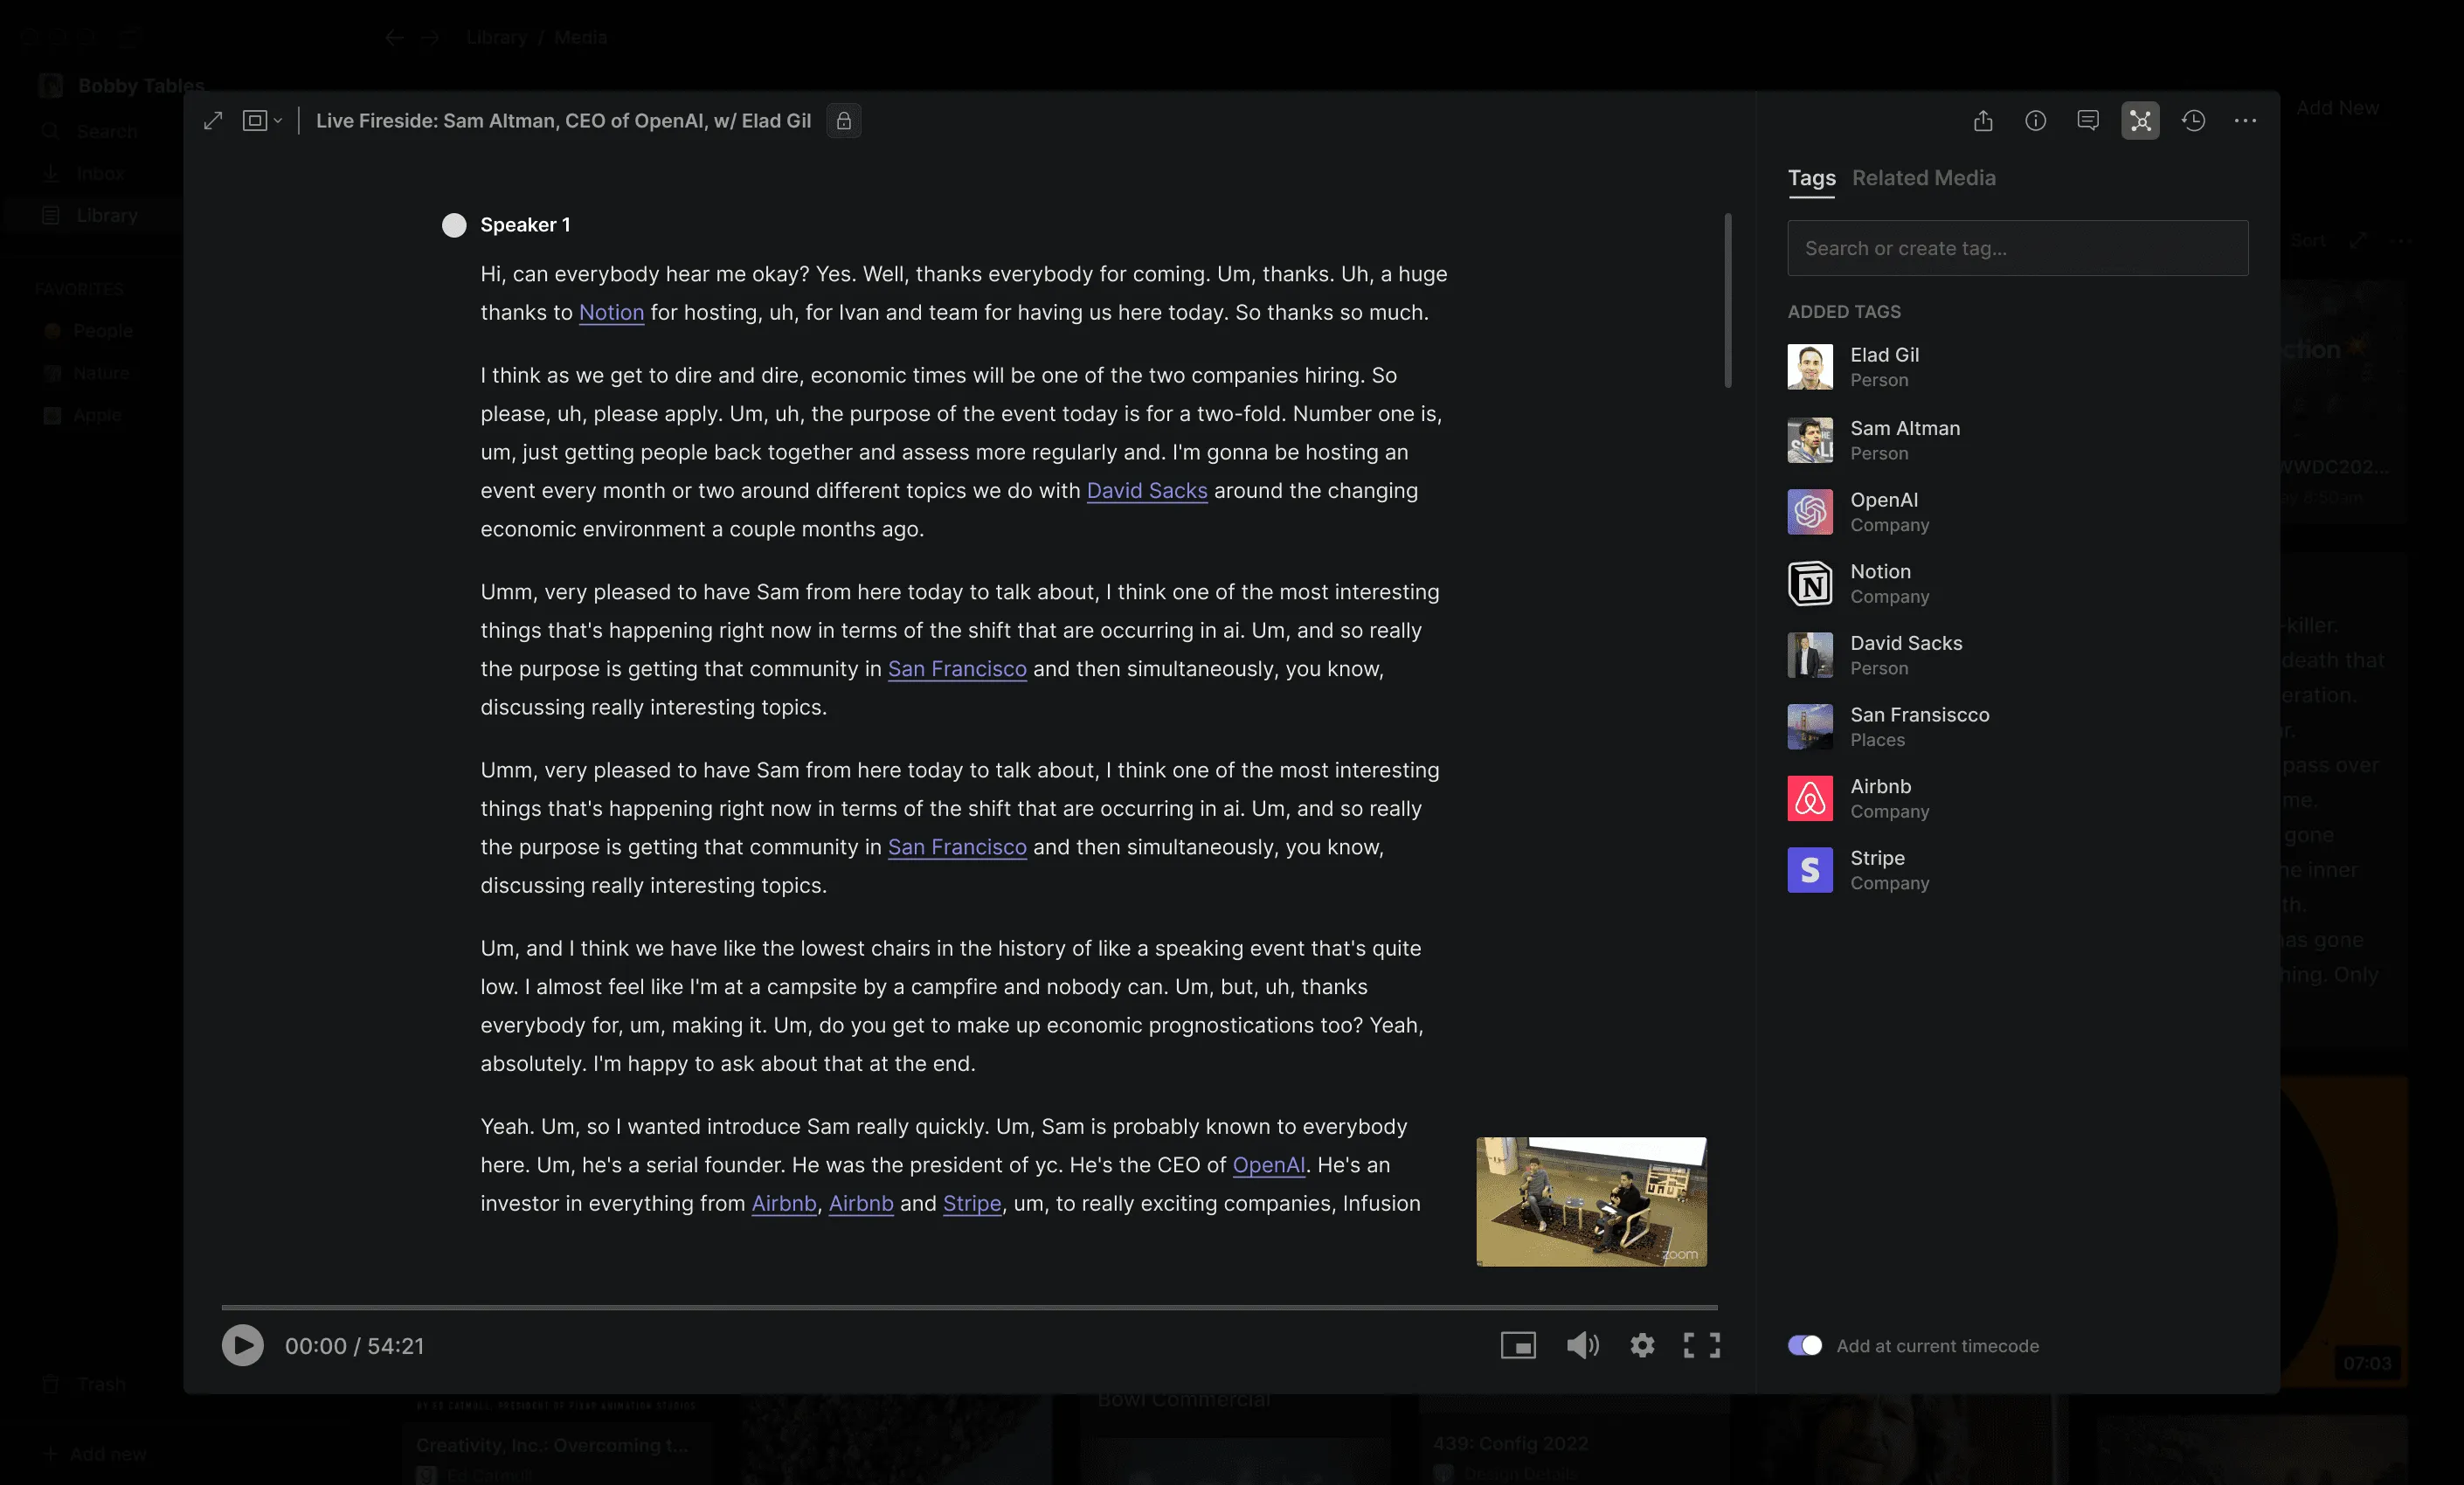Click the transcript scrollbar
Screen dimensions: 2464x1485
click(1727, 300)
